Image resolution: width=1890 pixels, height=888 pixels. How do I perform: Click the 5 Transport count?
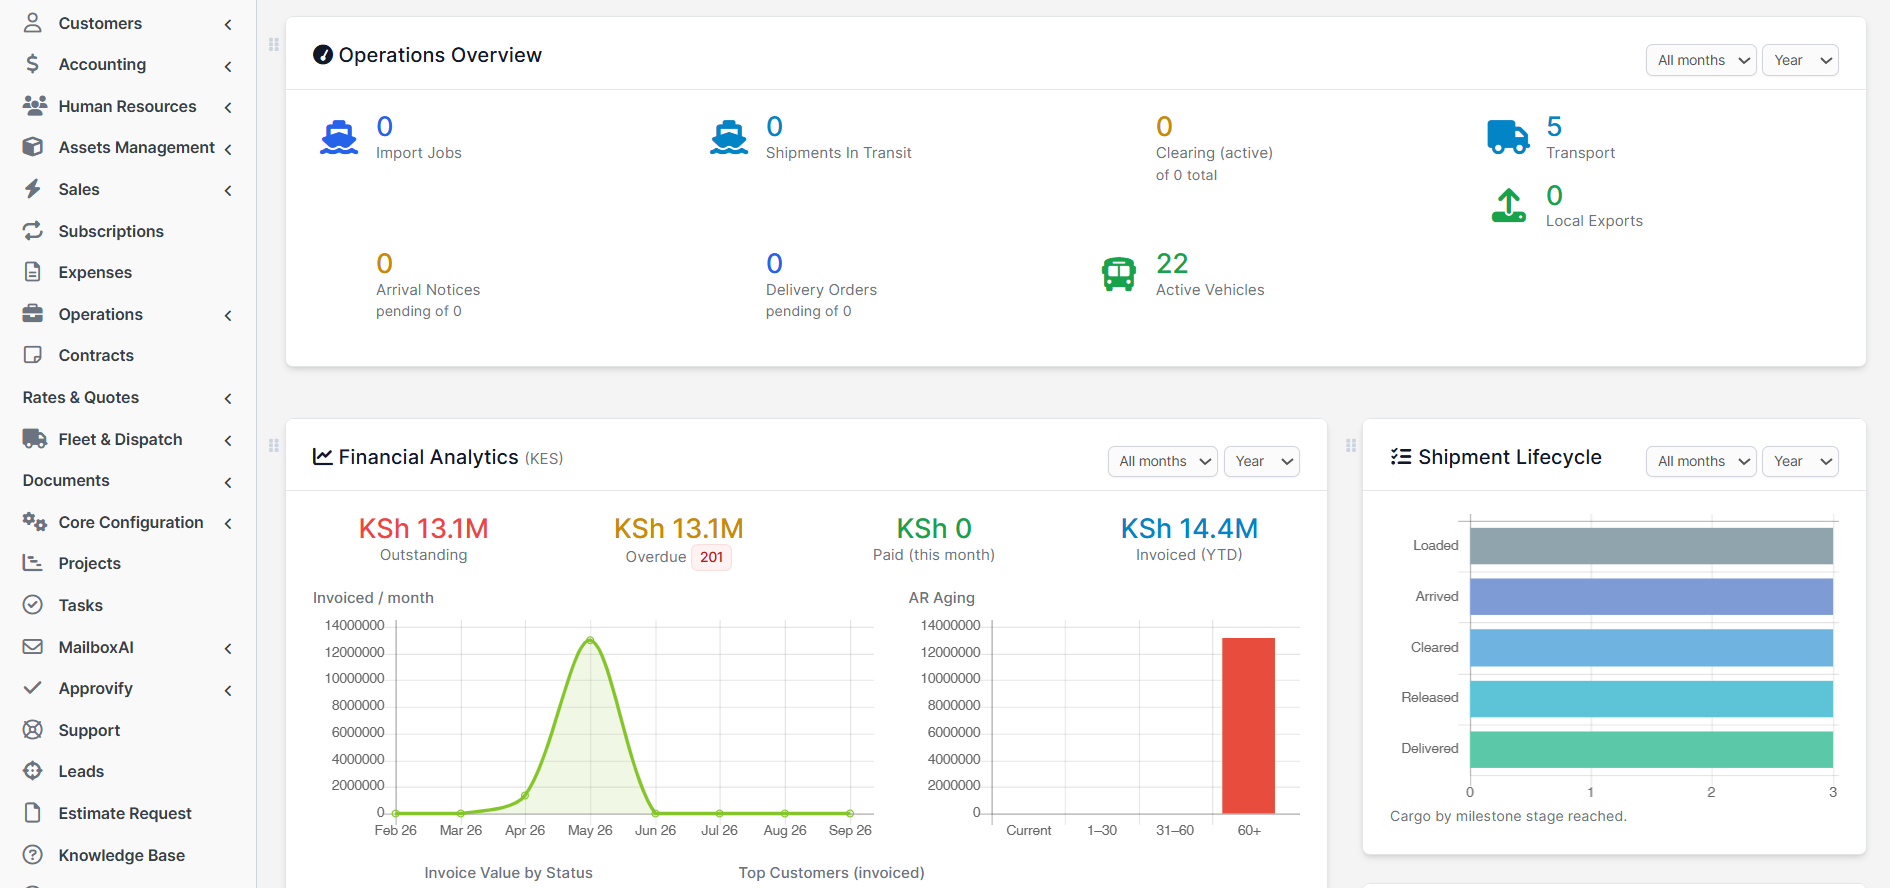pos(1554,126)
